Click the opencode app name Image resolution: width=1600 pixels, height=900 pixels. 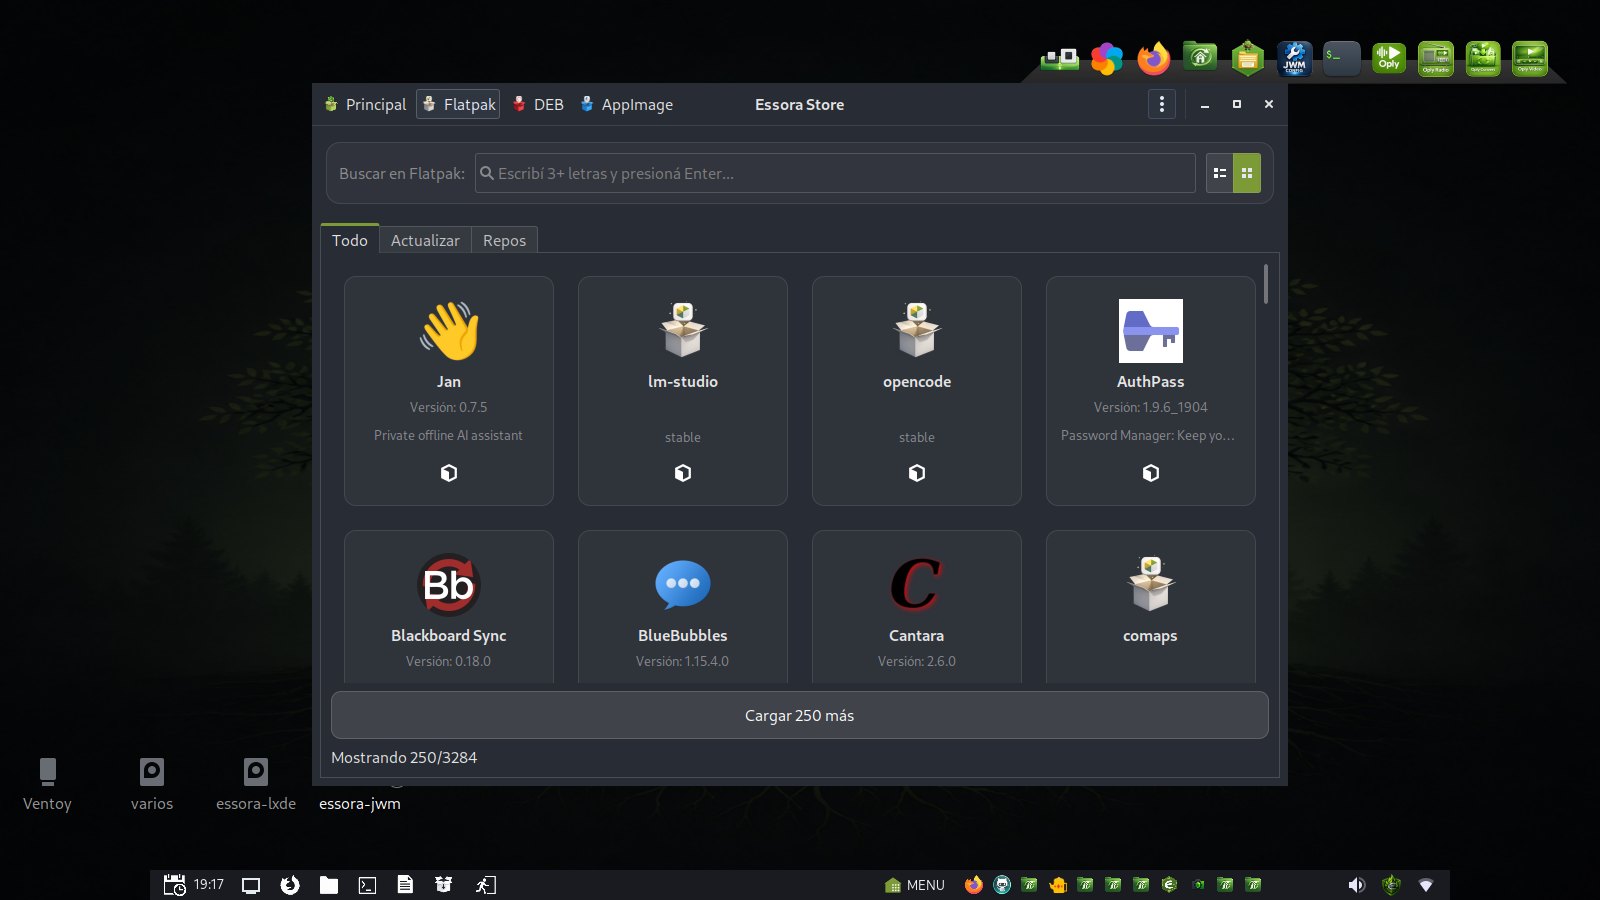tap(917, 382)
